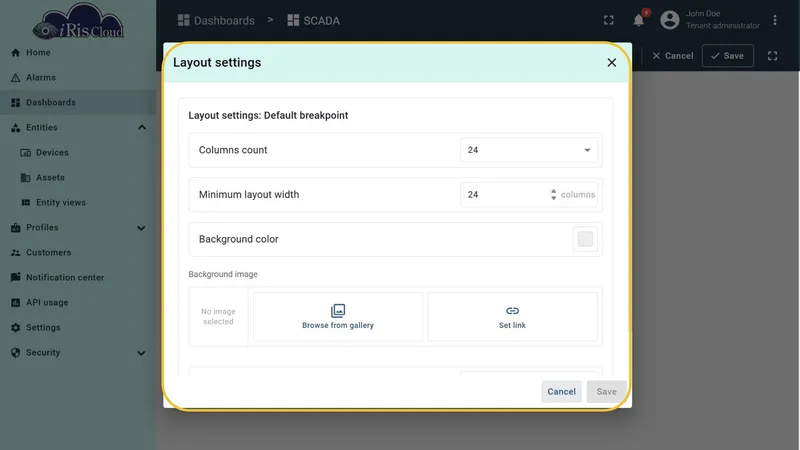
Task: Open the three-dot more options menu
Action: pyautogui.click(x=775, y=20)
